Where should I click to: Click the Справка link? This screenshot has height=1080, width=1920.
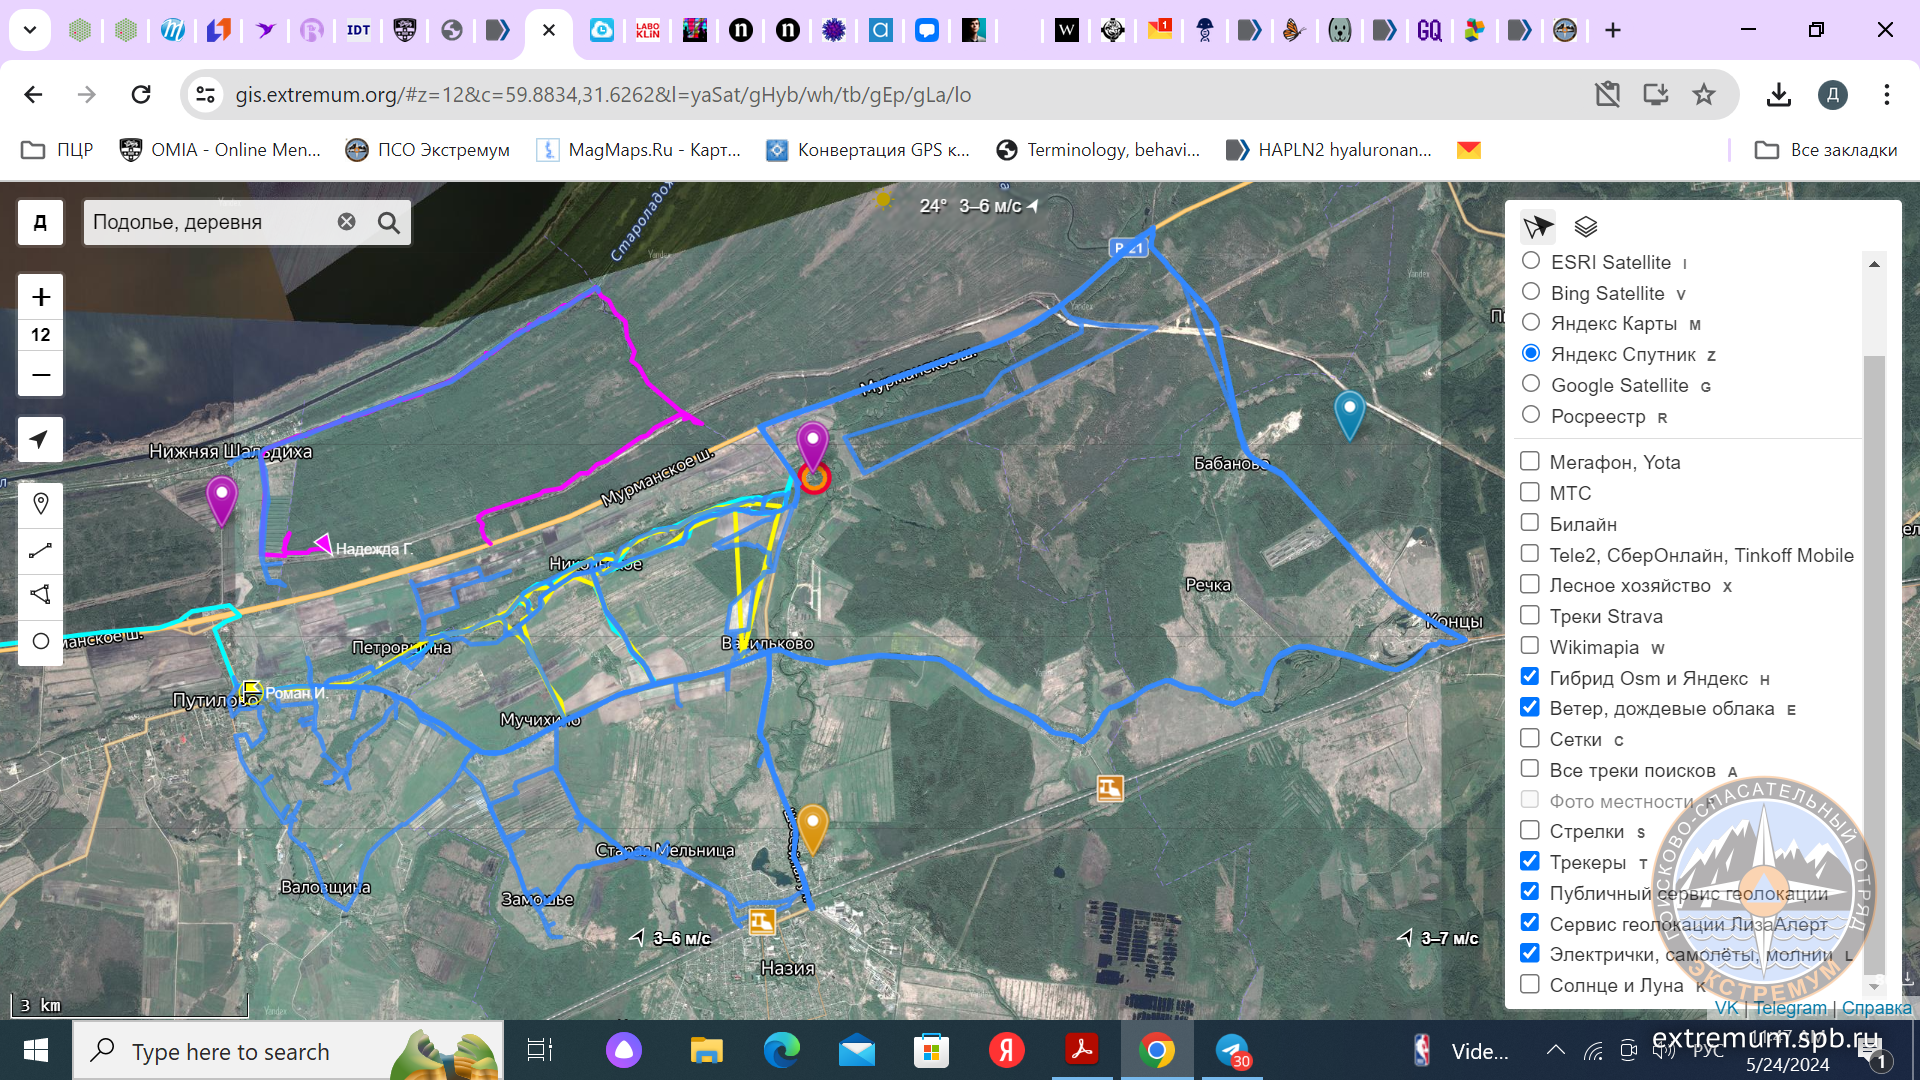coord(1876,1008)
